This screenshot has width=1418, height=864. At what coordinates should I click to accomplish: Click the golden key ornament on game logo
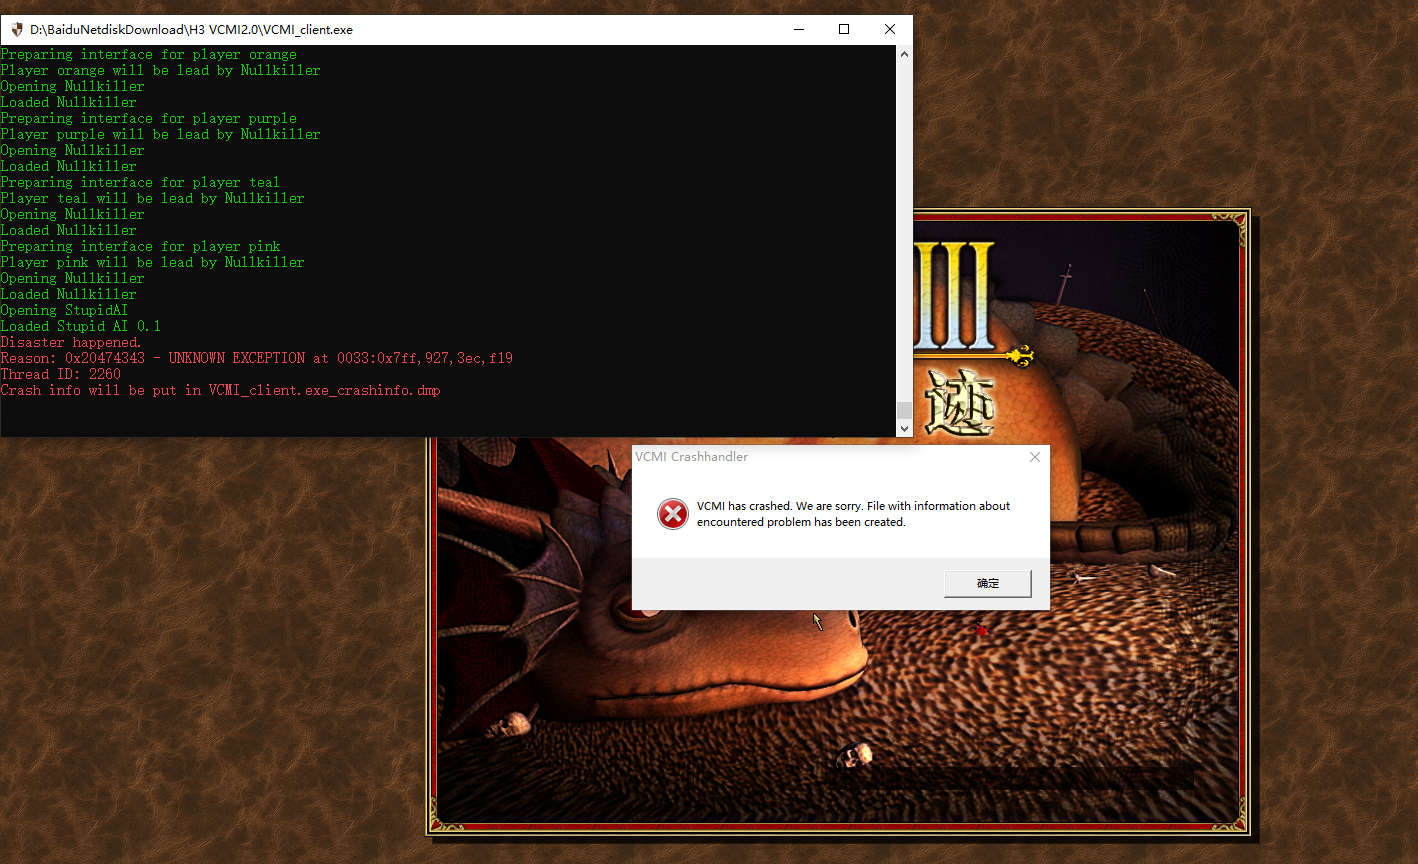[x=1018, y=355]
